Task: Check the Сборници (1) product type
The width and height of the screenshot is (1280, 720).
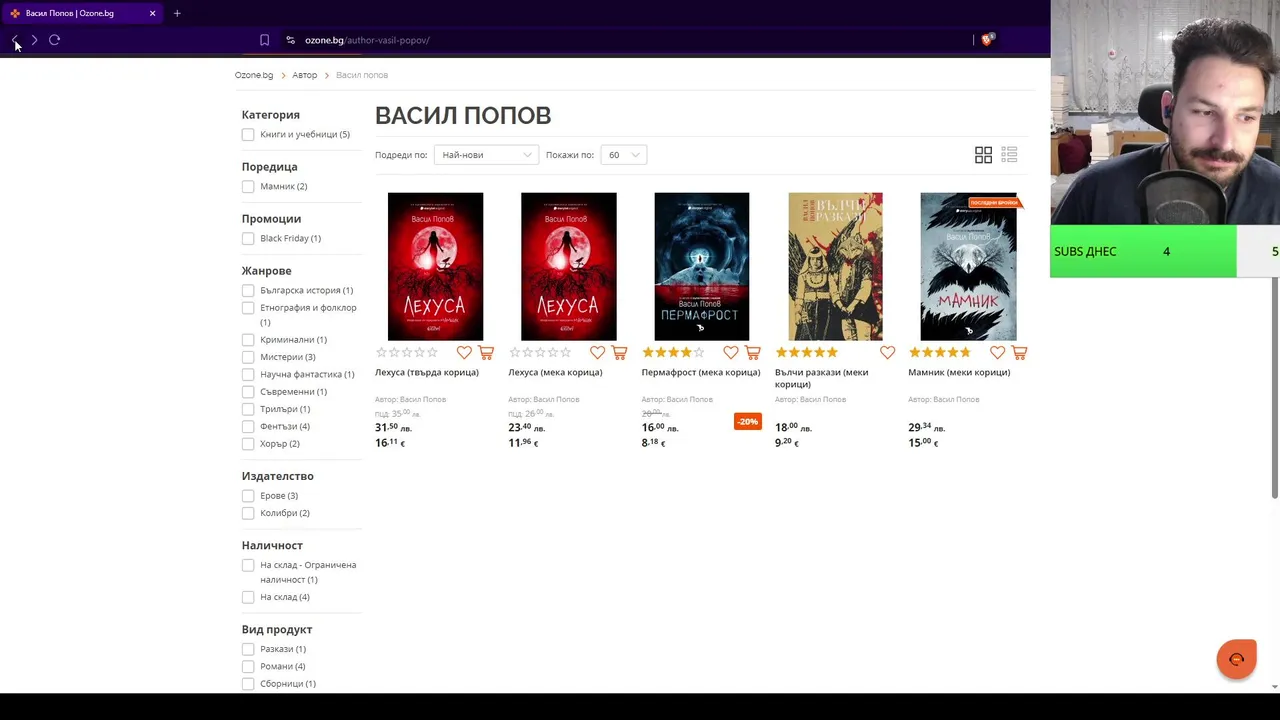Action: click(x=248, y=684)
